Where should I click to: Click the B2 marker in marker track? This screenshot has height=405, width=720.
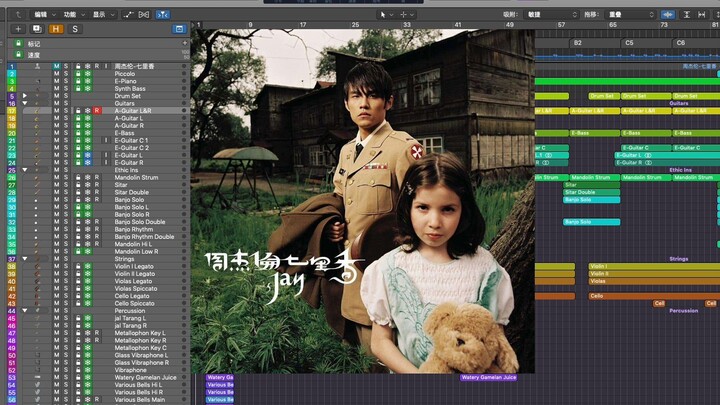pyautogui.click(x=578, y=43)
